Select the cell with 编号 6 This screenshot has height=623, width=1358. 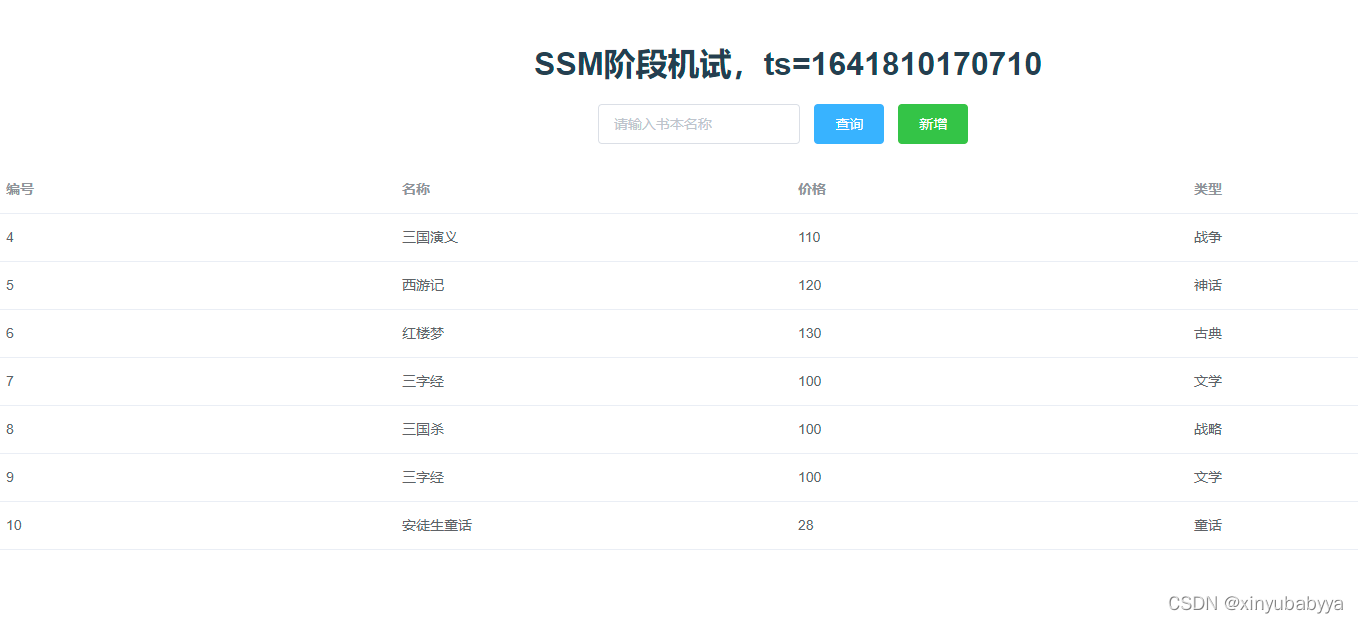(x=10, y=333)
